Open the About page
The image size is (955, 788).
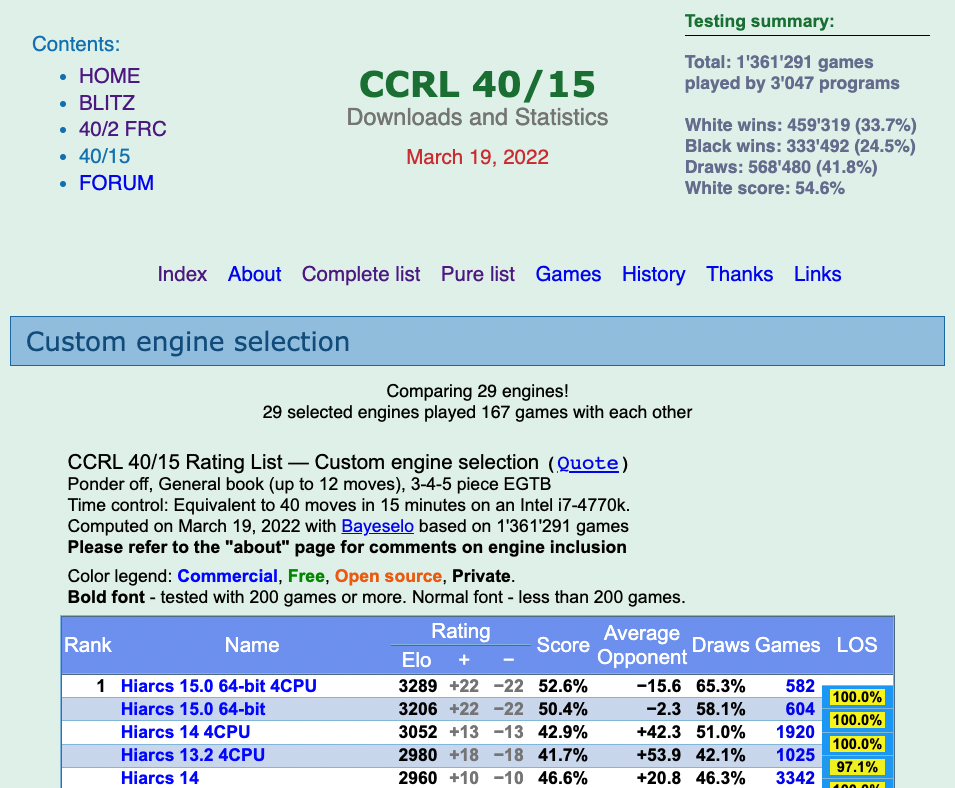point(255,274)
